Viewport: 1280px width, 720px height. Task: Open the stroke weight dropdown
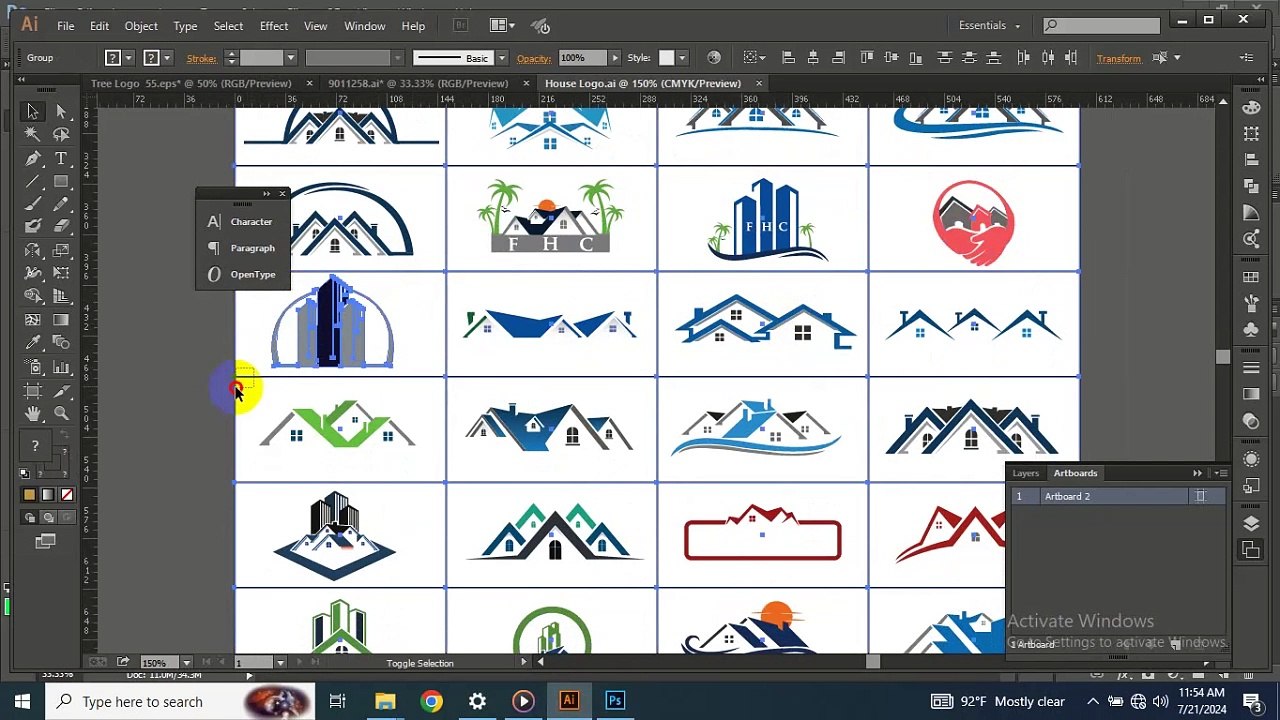290,58
